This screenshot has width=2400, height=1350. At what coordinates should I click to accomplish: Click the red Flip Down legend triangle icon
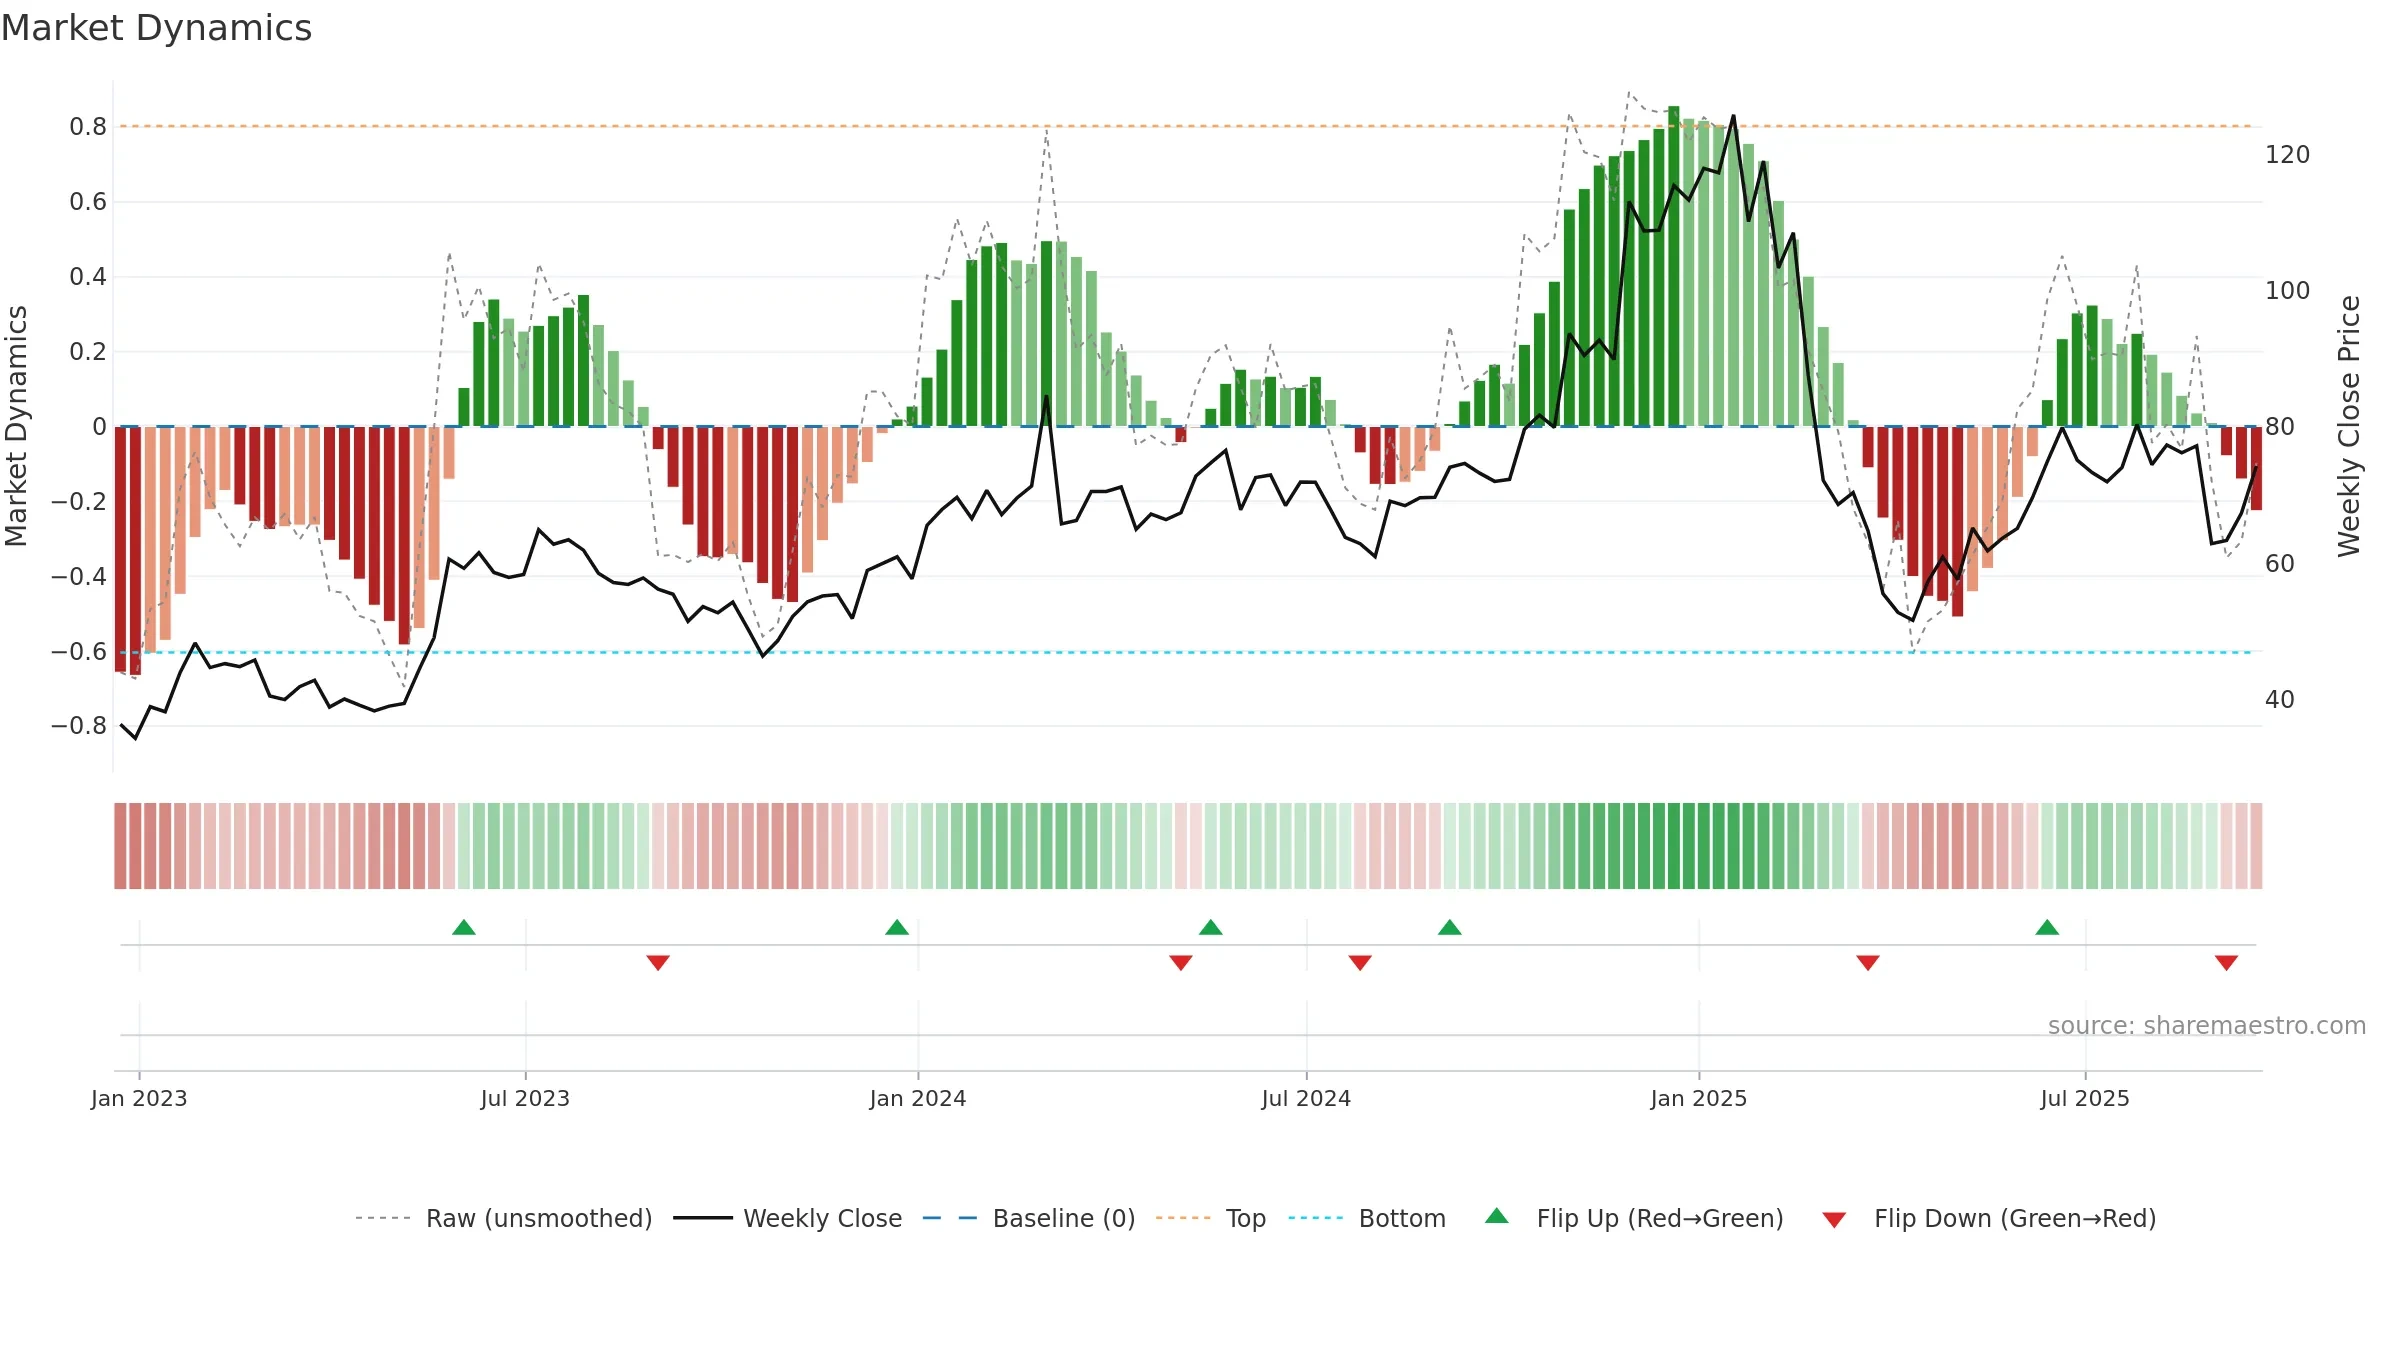(1834, 1220)
